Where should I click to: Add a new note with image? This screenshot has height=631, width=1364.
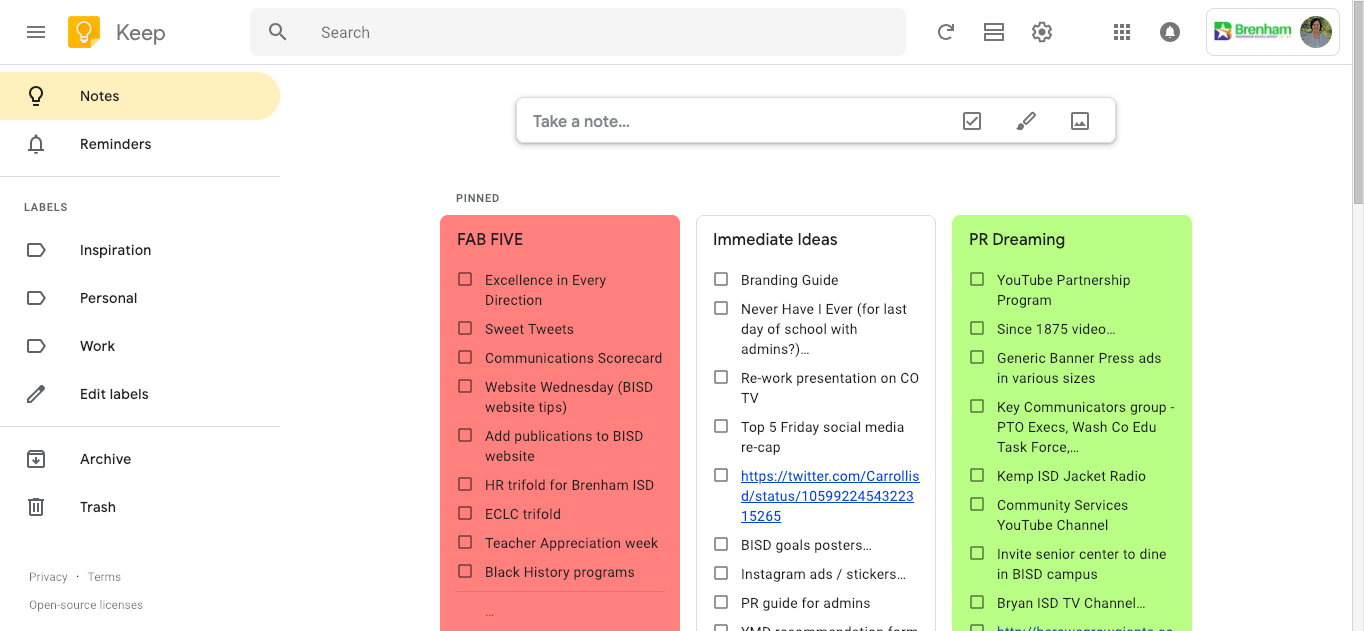click(1080, 121)
